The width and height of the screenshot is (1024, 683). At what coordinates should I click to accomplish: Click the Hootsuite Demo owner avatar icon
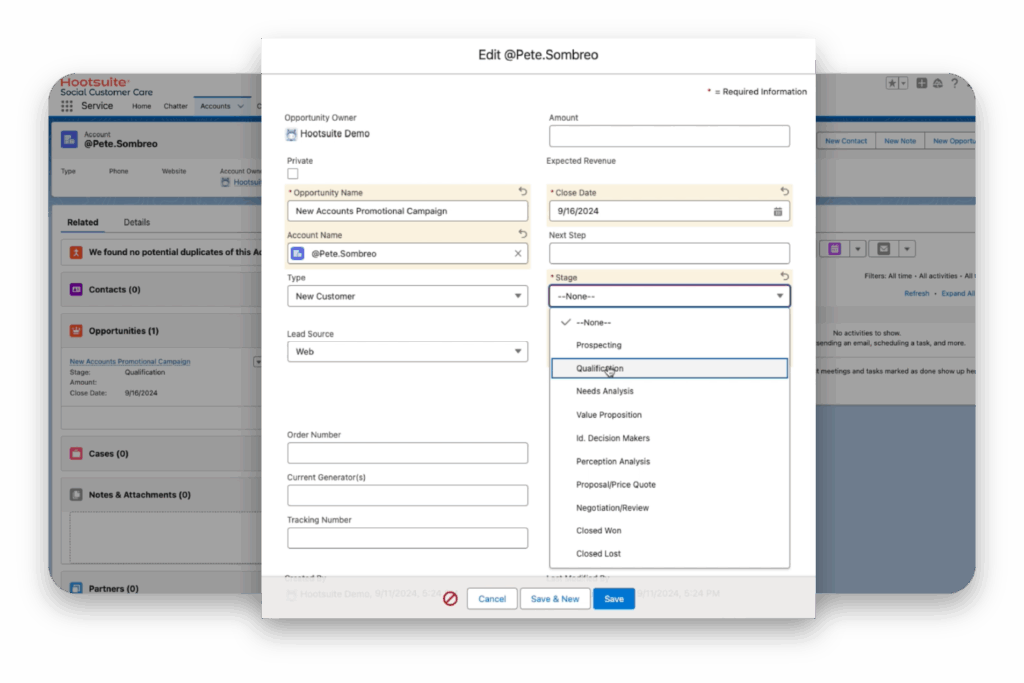point(291,134)
